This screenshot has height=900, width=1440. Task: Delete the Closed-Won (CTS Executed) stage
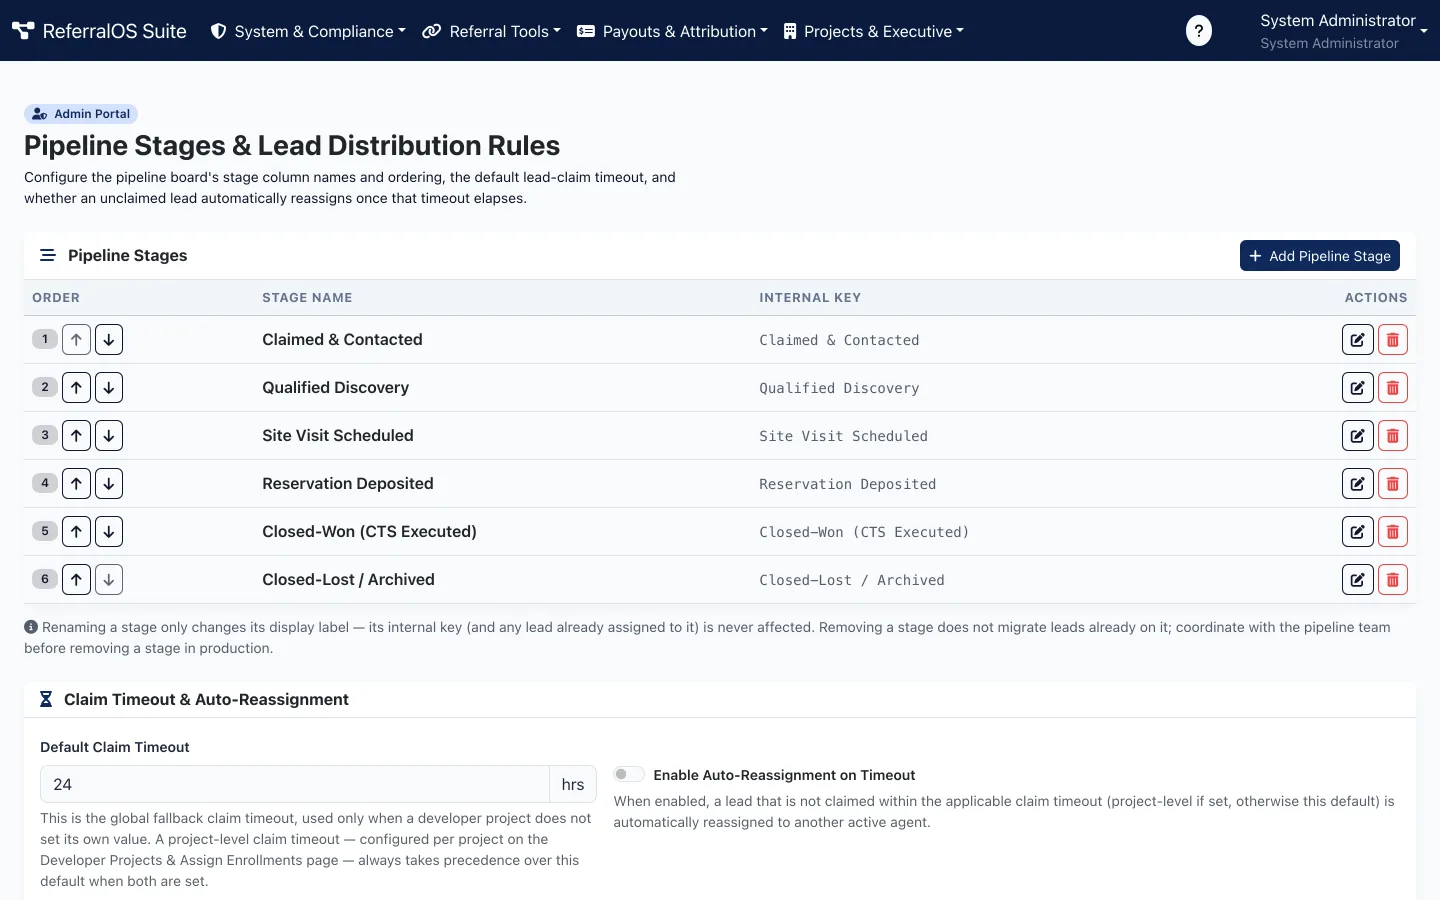(1392, 531)
